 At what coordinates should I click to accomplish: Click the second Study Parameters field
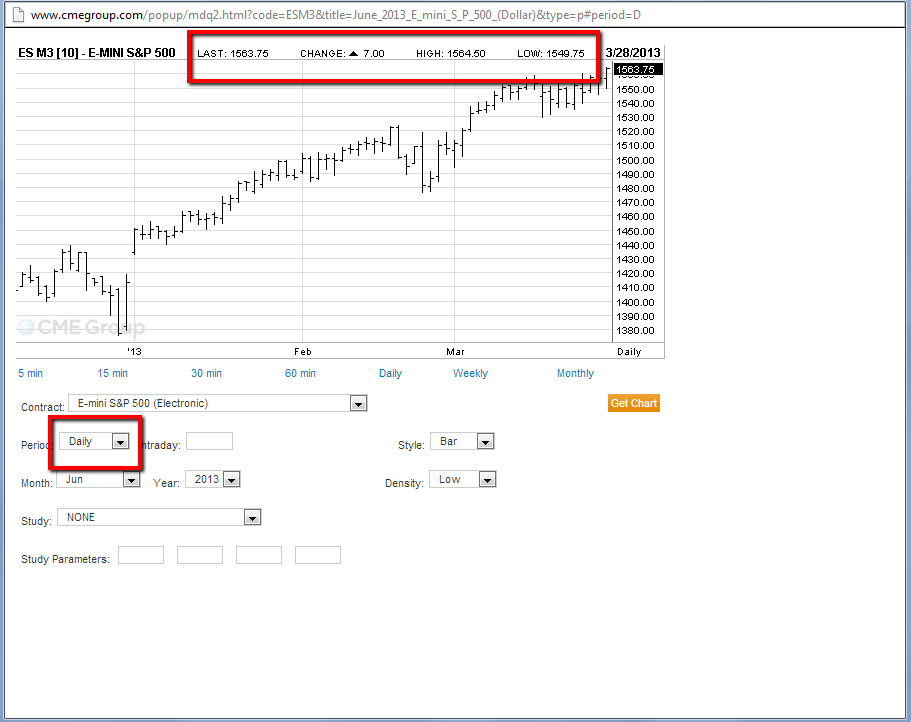(x=200, y=555)
